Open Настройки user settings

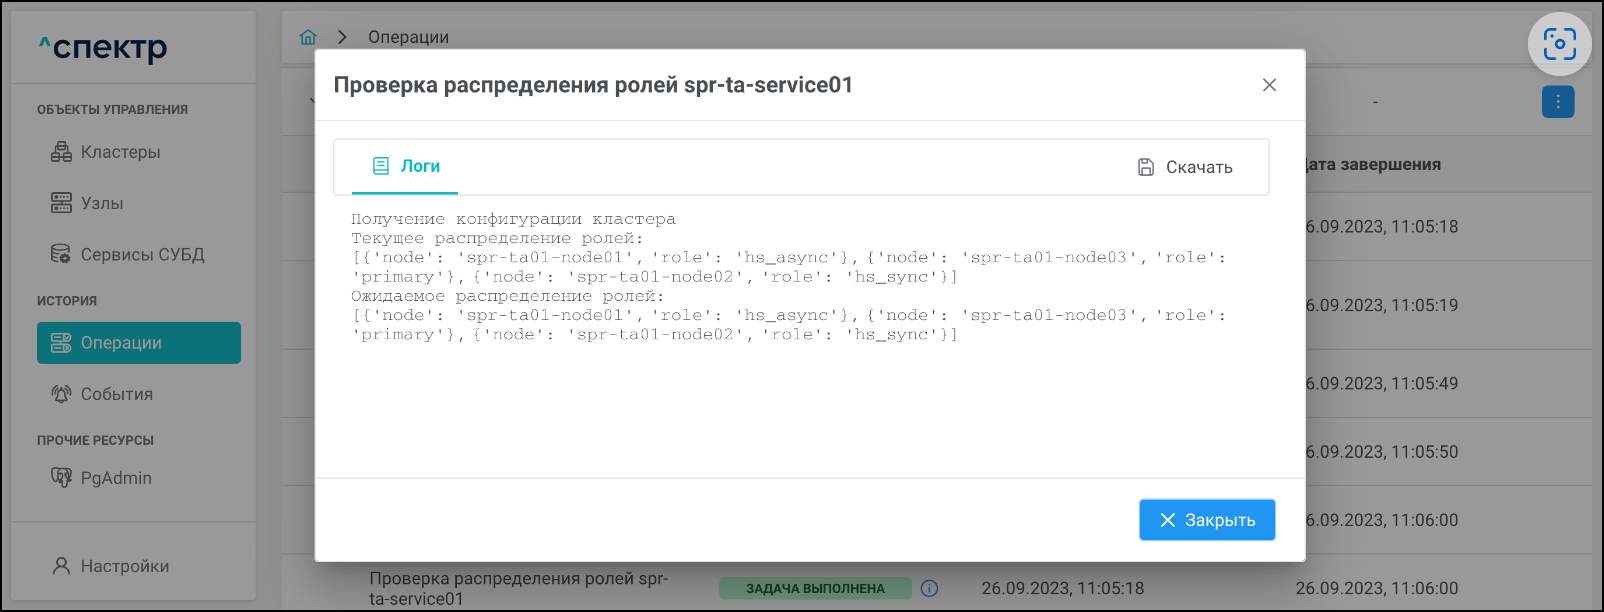tap(124, 566)
